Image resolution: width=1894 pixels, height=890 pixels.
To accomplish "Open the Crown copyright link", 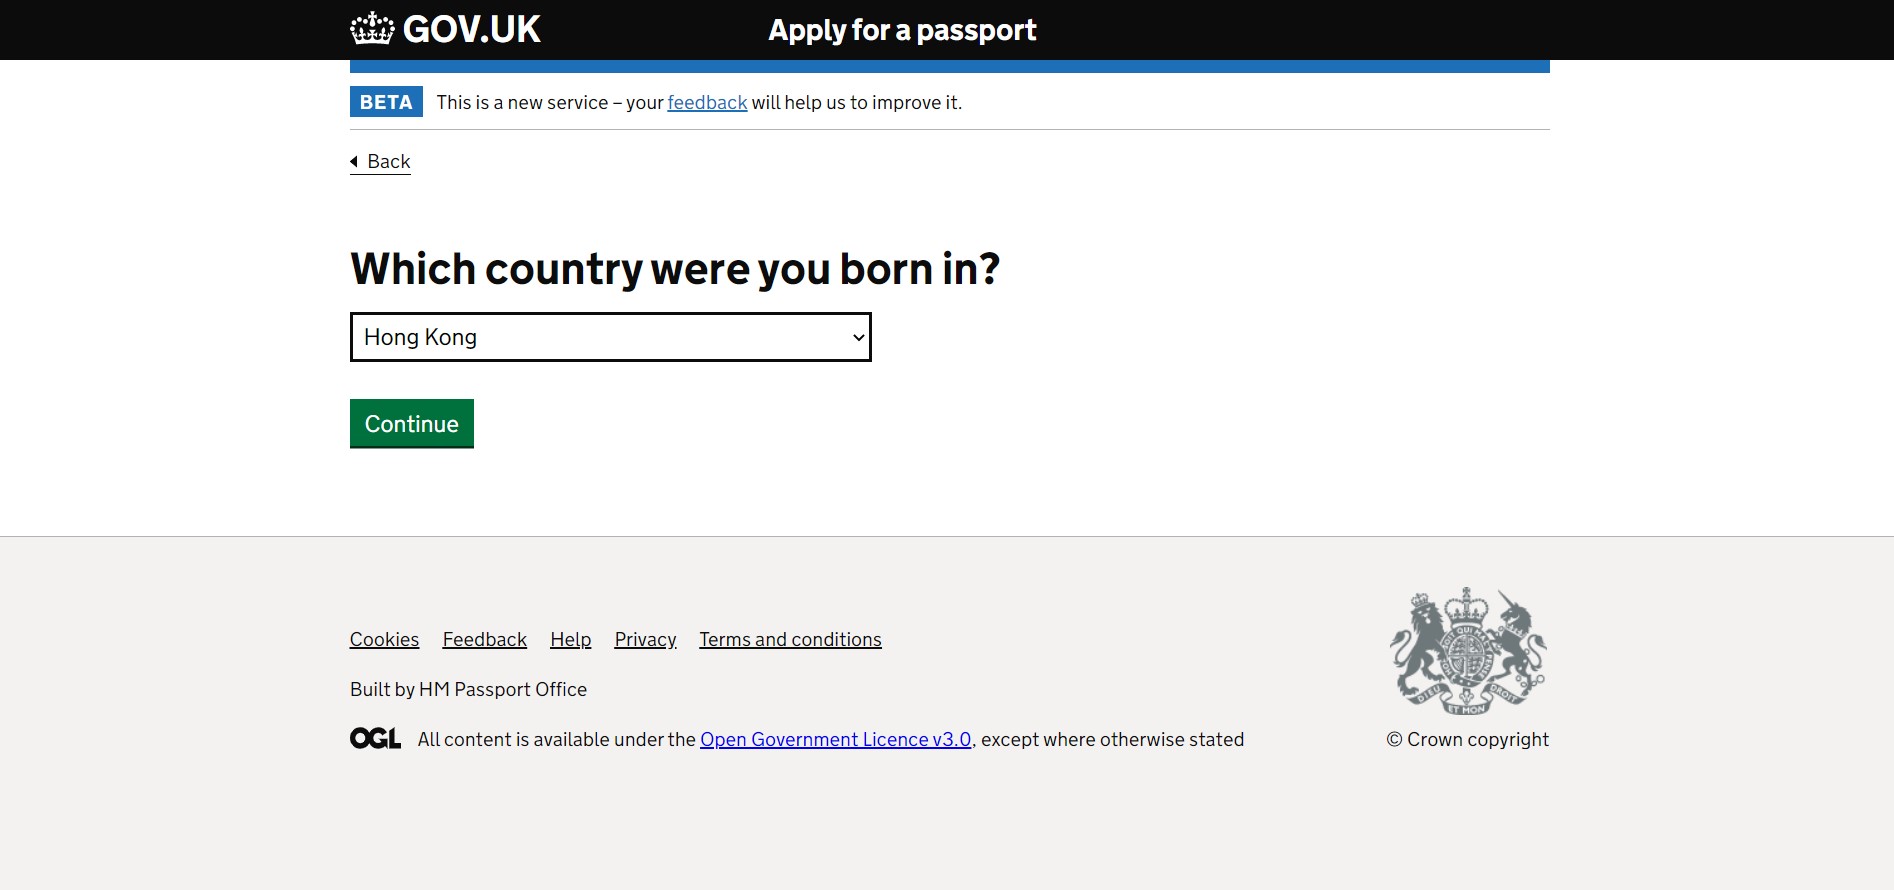I will pos(1467,740).
